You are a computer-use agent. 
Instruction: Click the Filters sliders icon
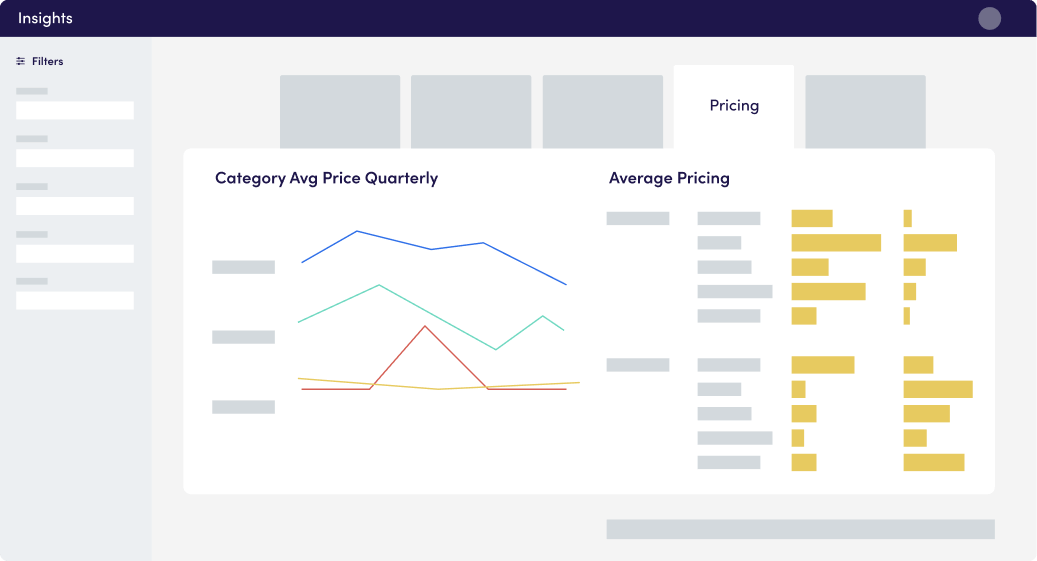pos(21,62)
